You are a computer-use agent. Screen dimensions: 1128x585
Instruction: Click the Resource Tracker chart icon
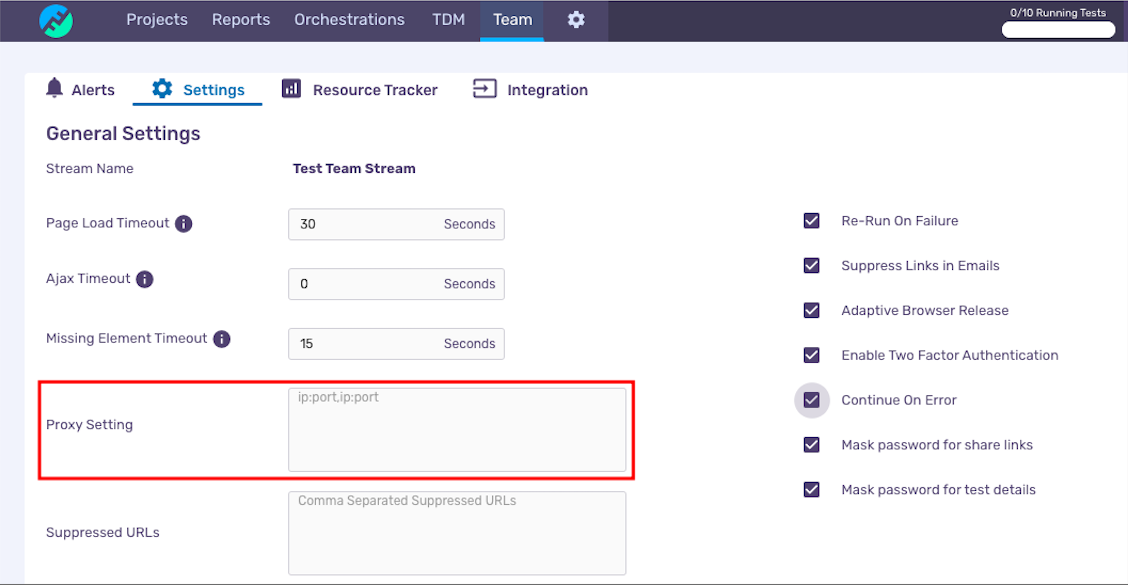pos(291,89)
